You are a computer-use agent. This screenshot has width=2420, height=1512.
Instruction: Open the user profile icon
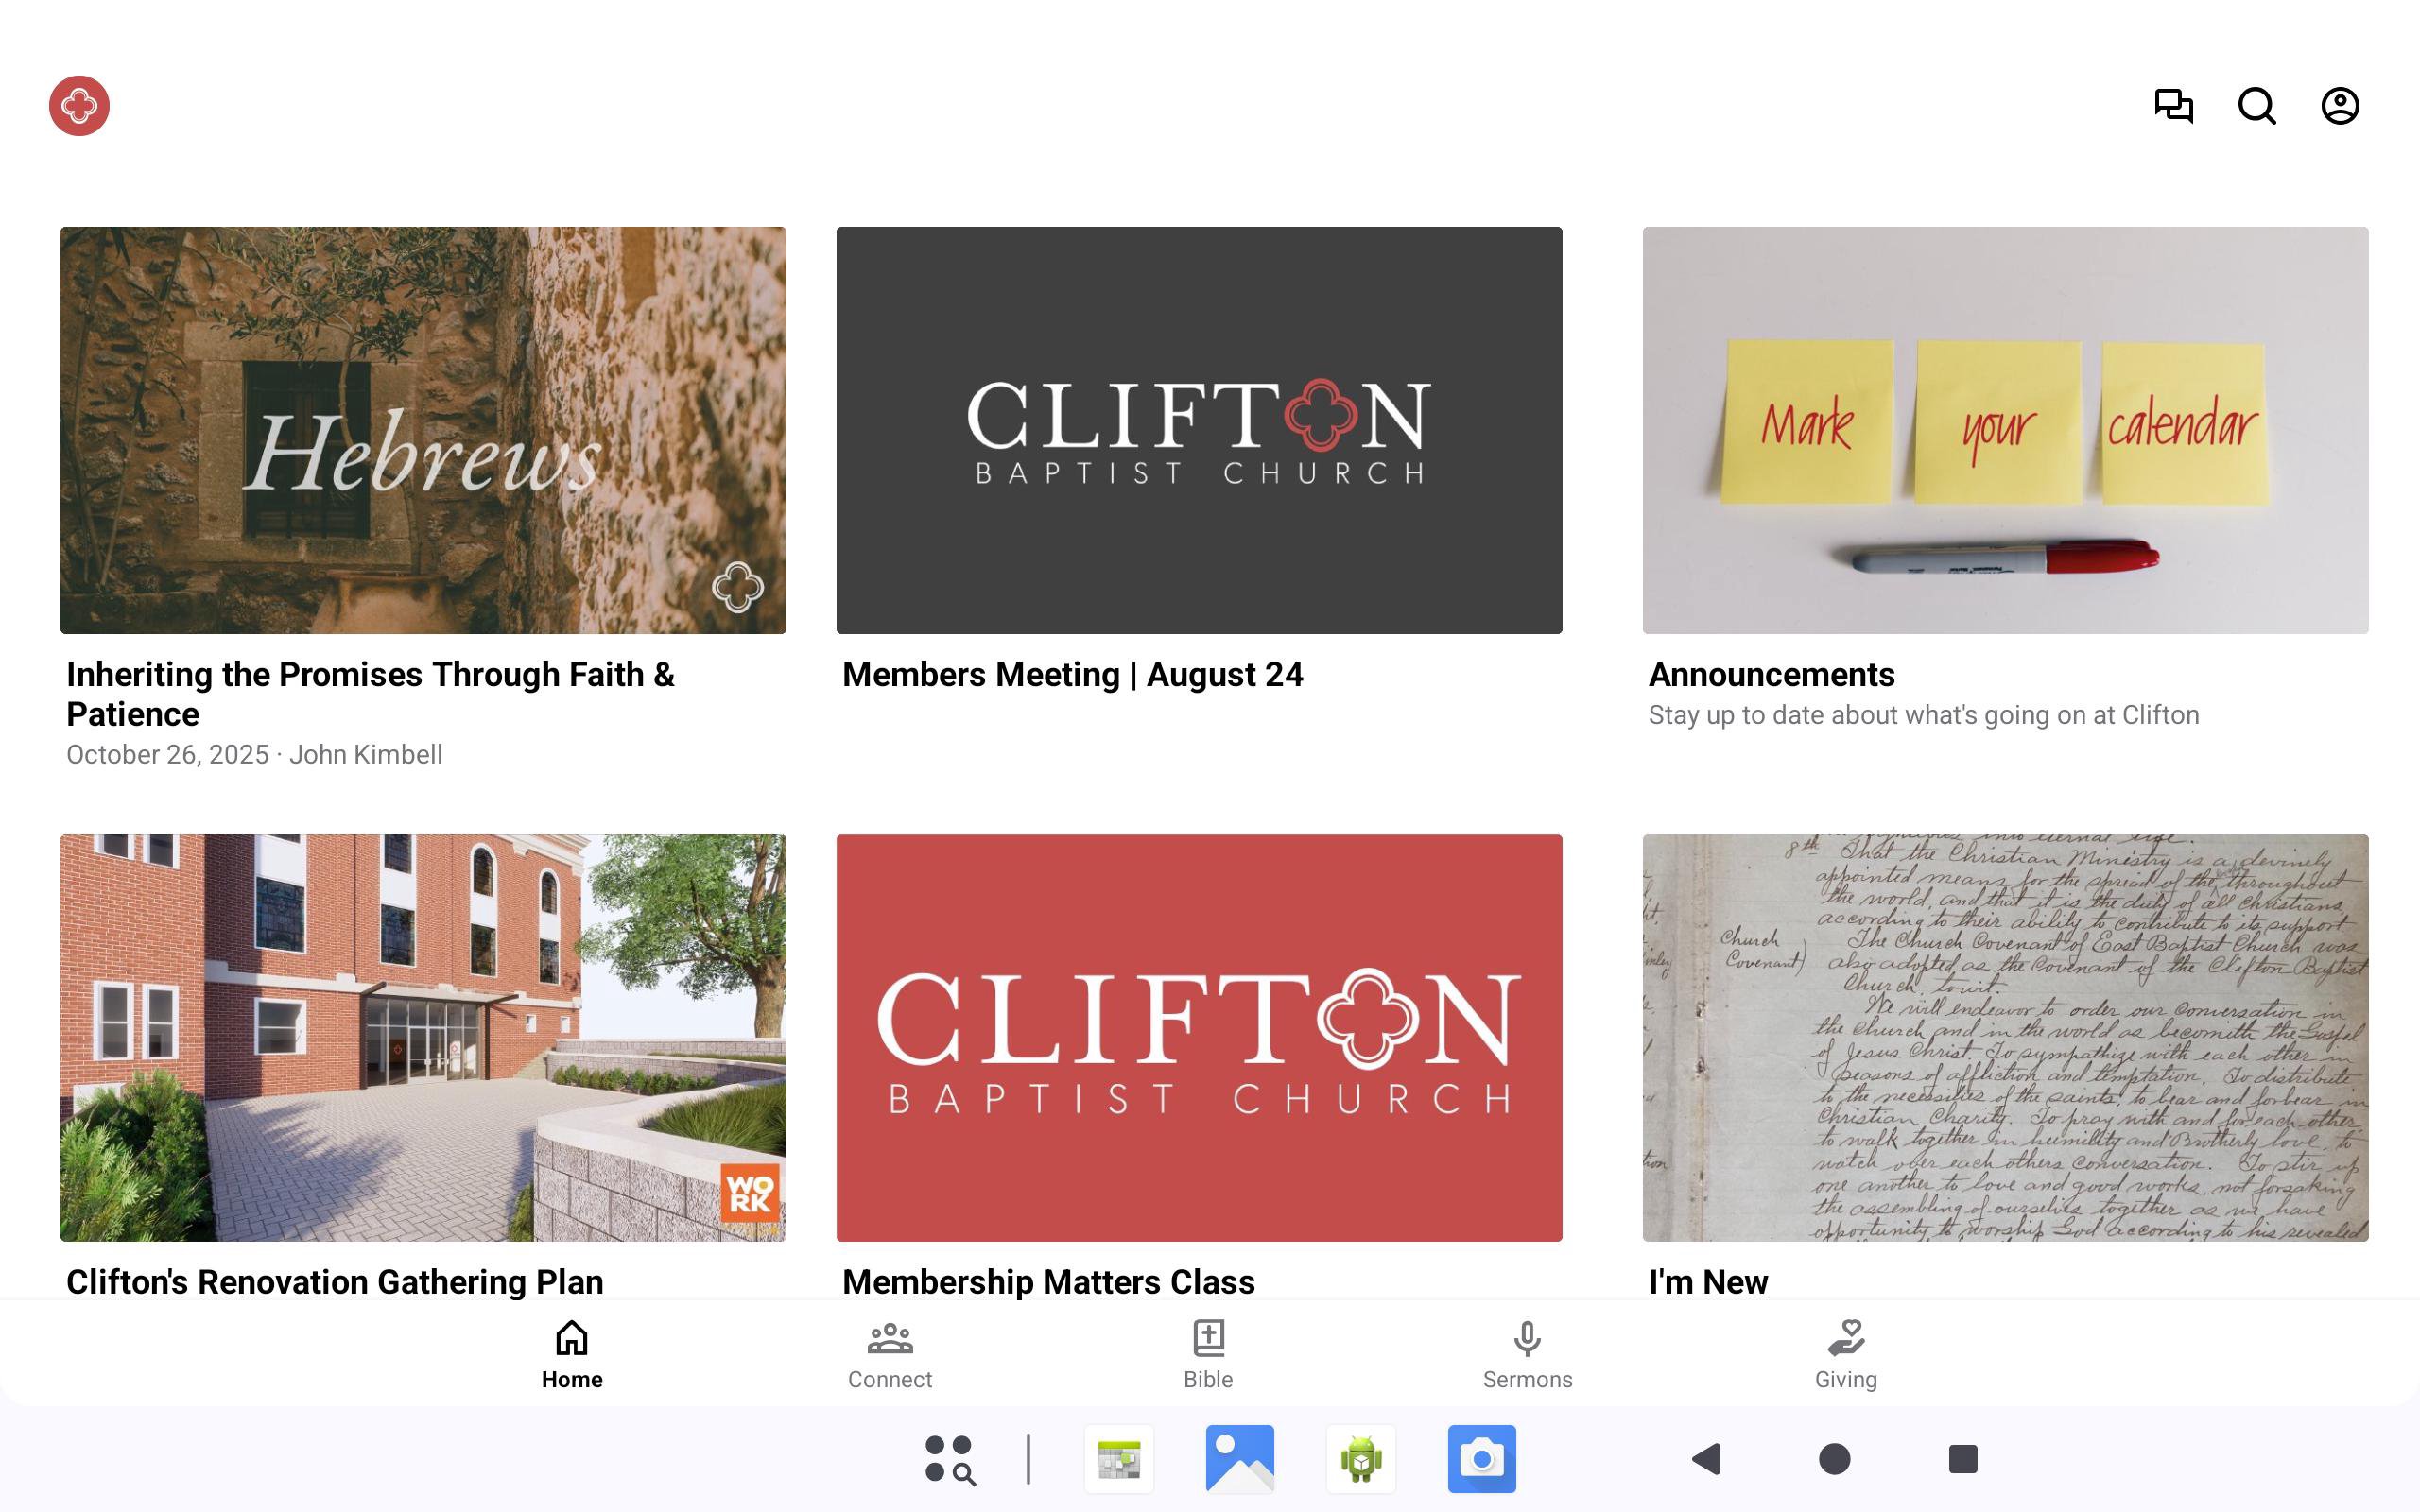[2339, 106]
